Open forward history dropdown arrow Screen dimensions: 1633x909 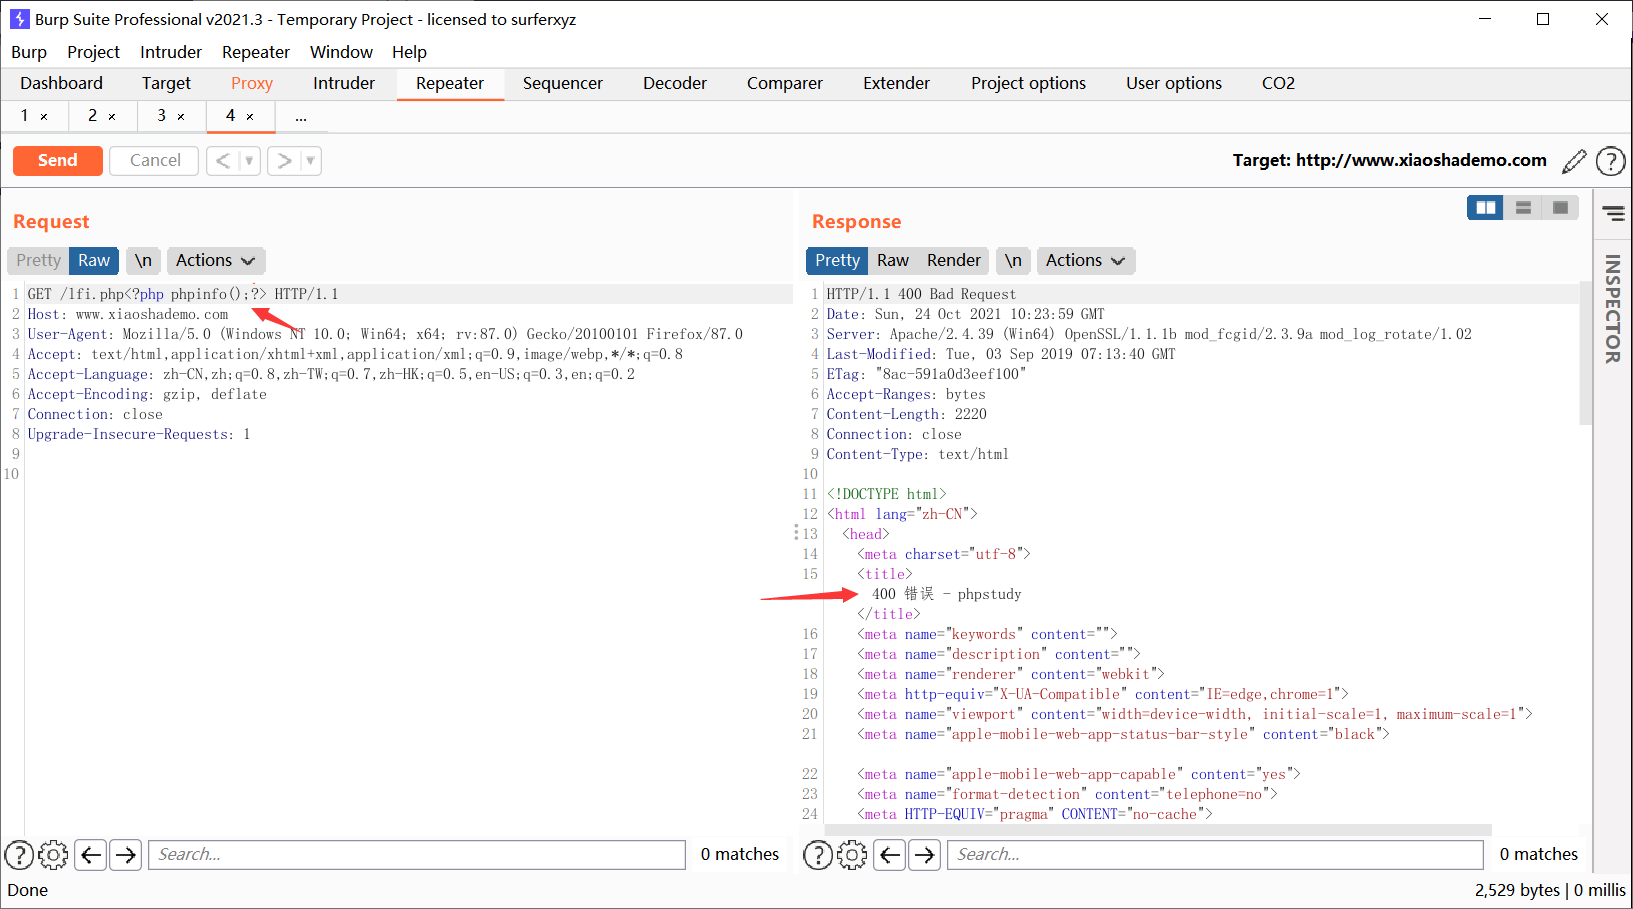click(x=310, y=161)
